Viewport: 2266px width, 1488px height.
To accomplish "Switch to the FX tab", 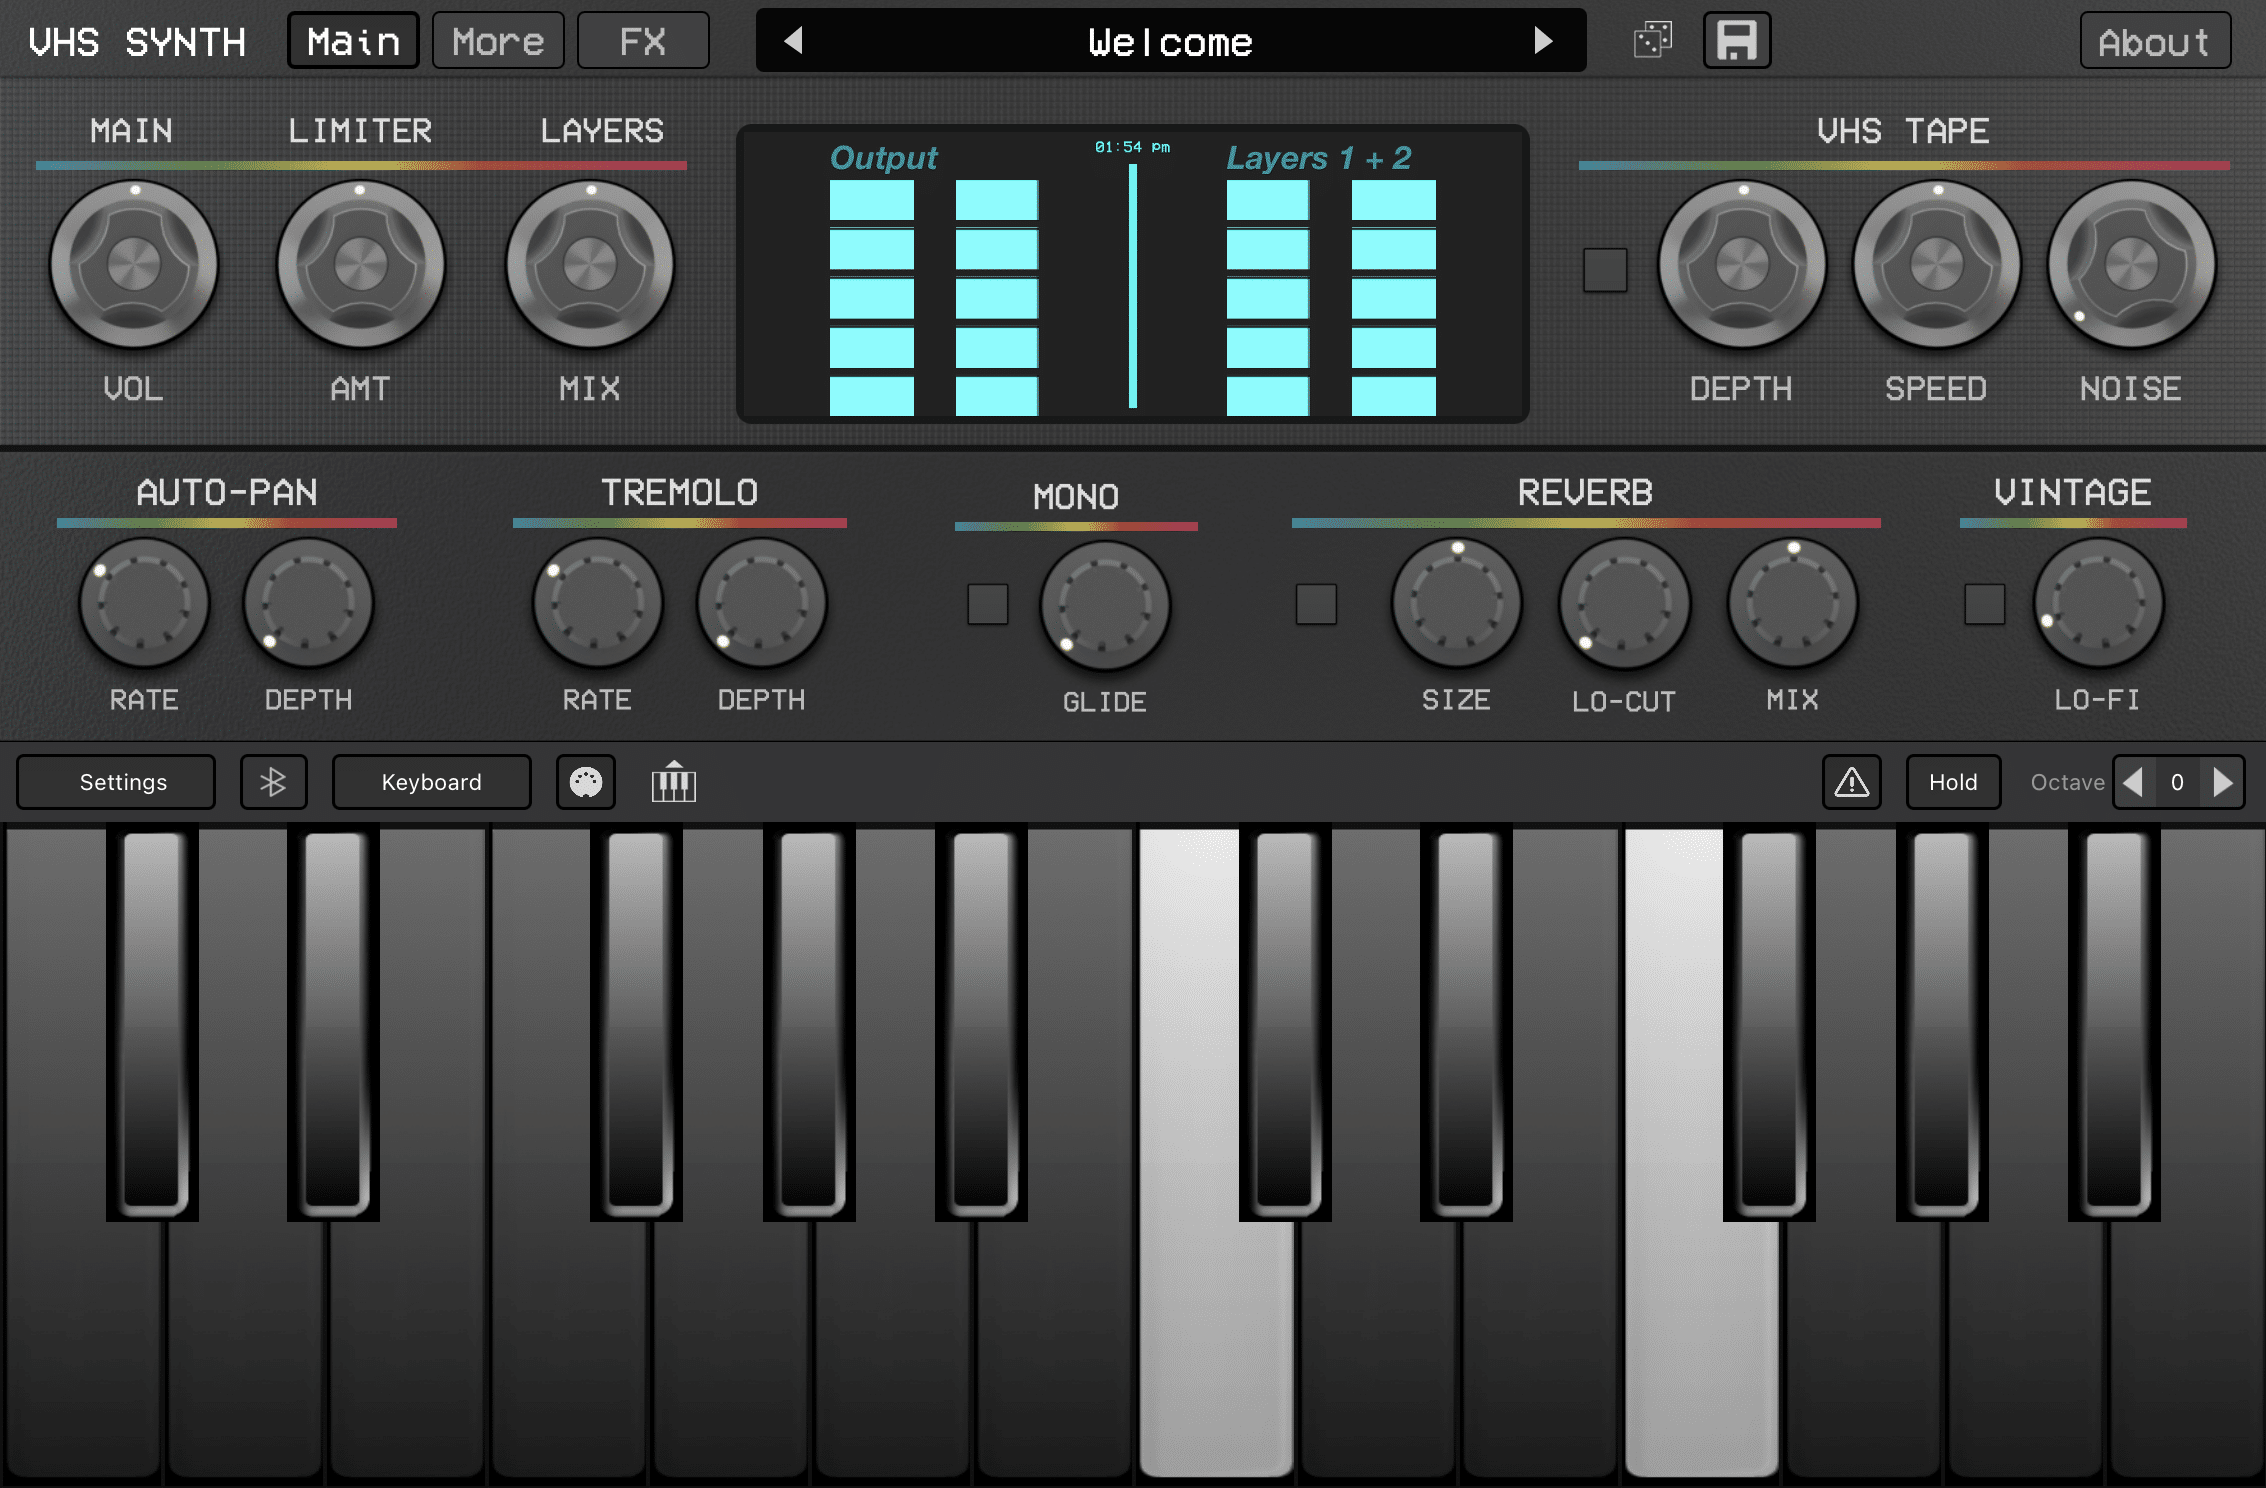I will [x=642, y=42].
